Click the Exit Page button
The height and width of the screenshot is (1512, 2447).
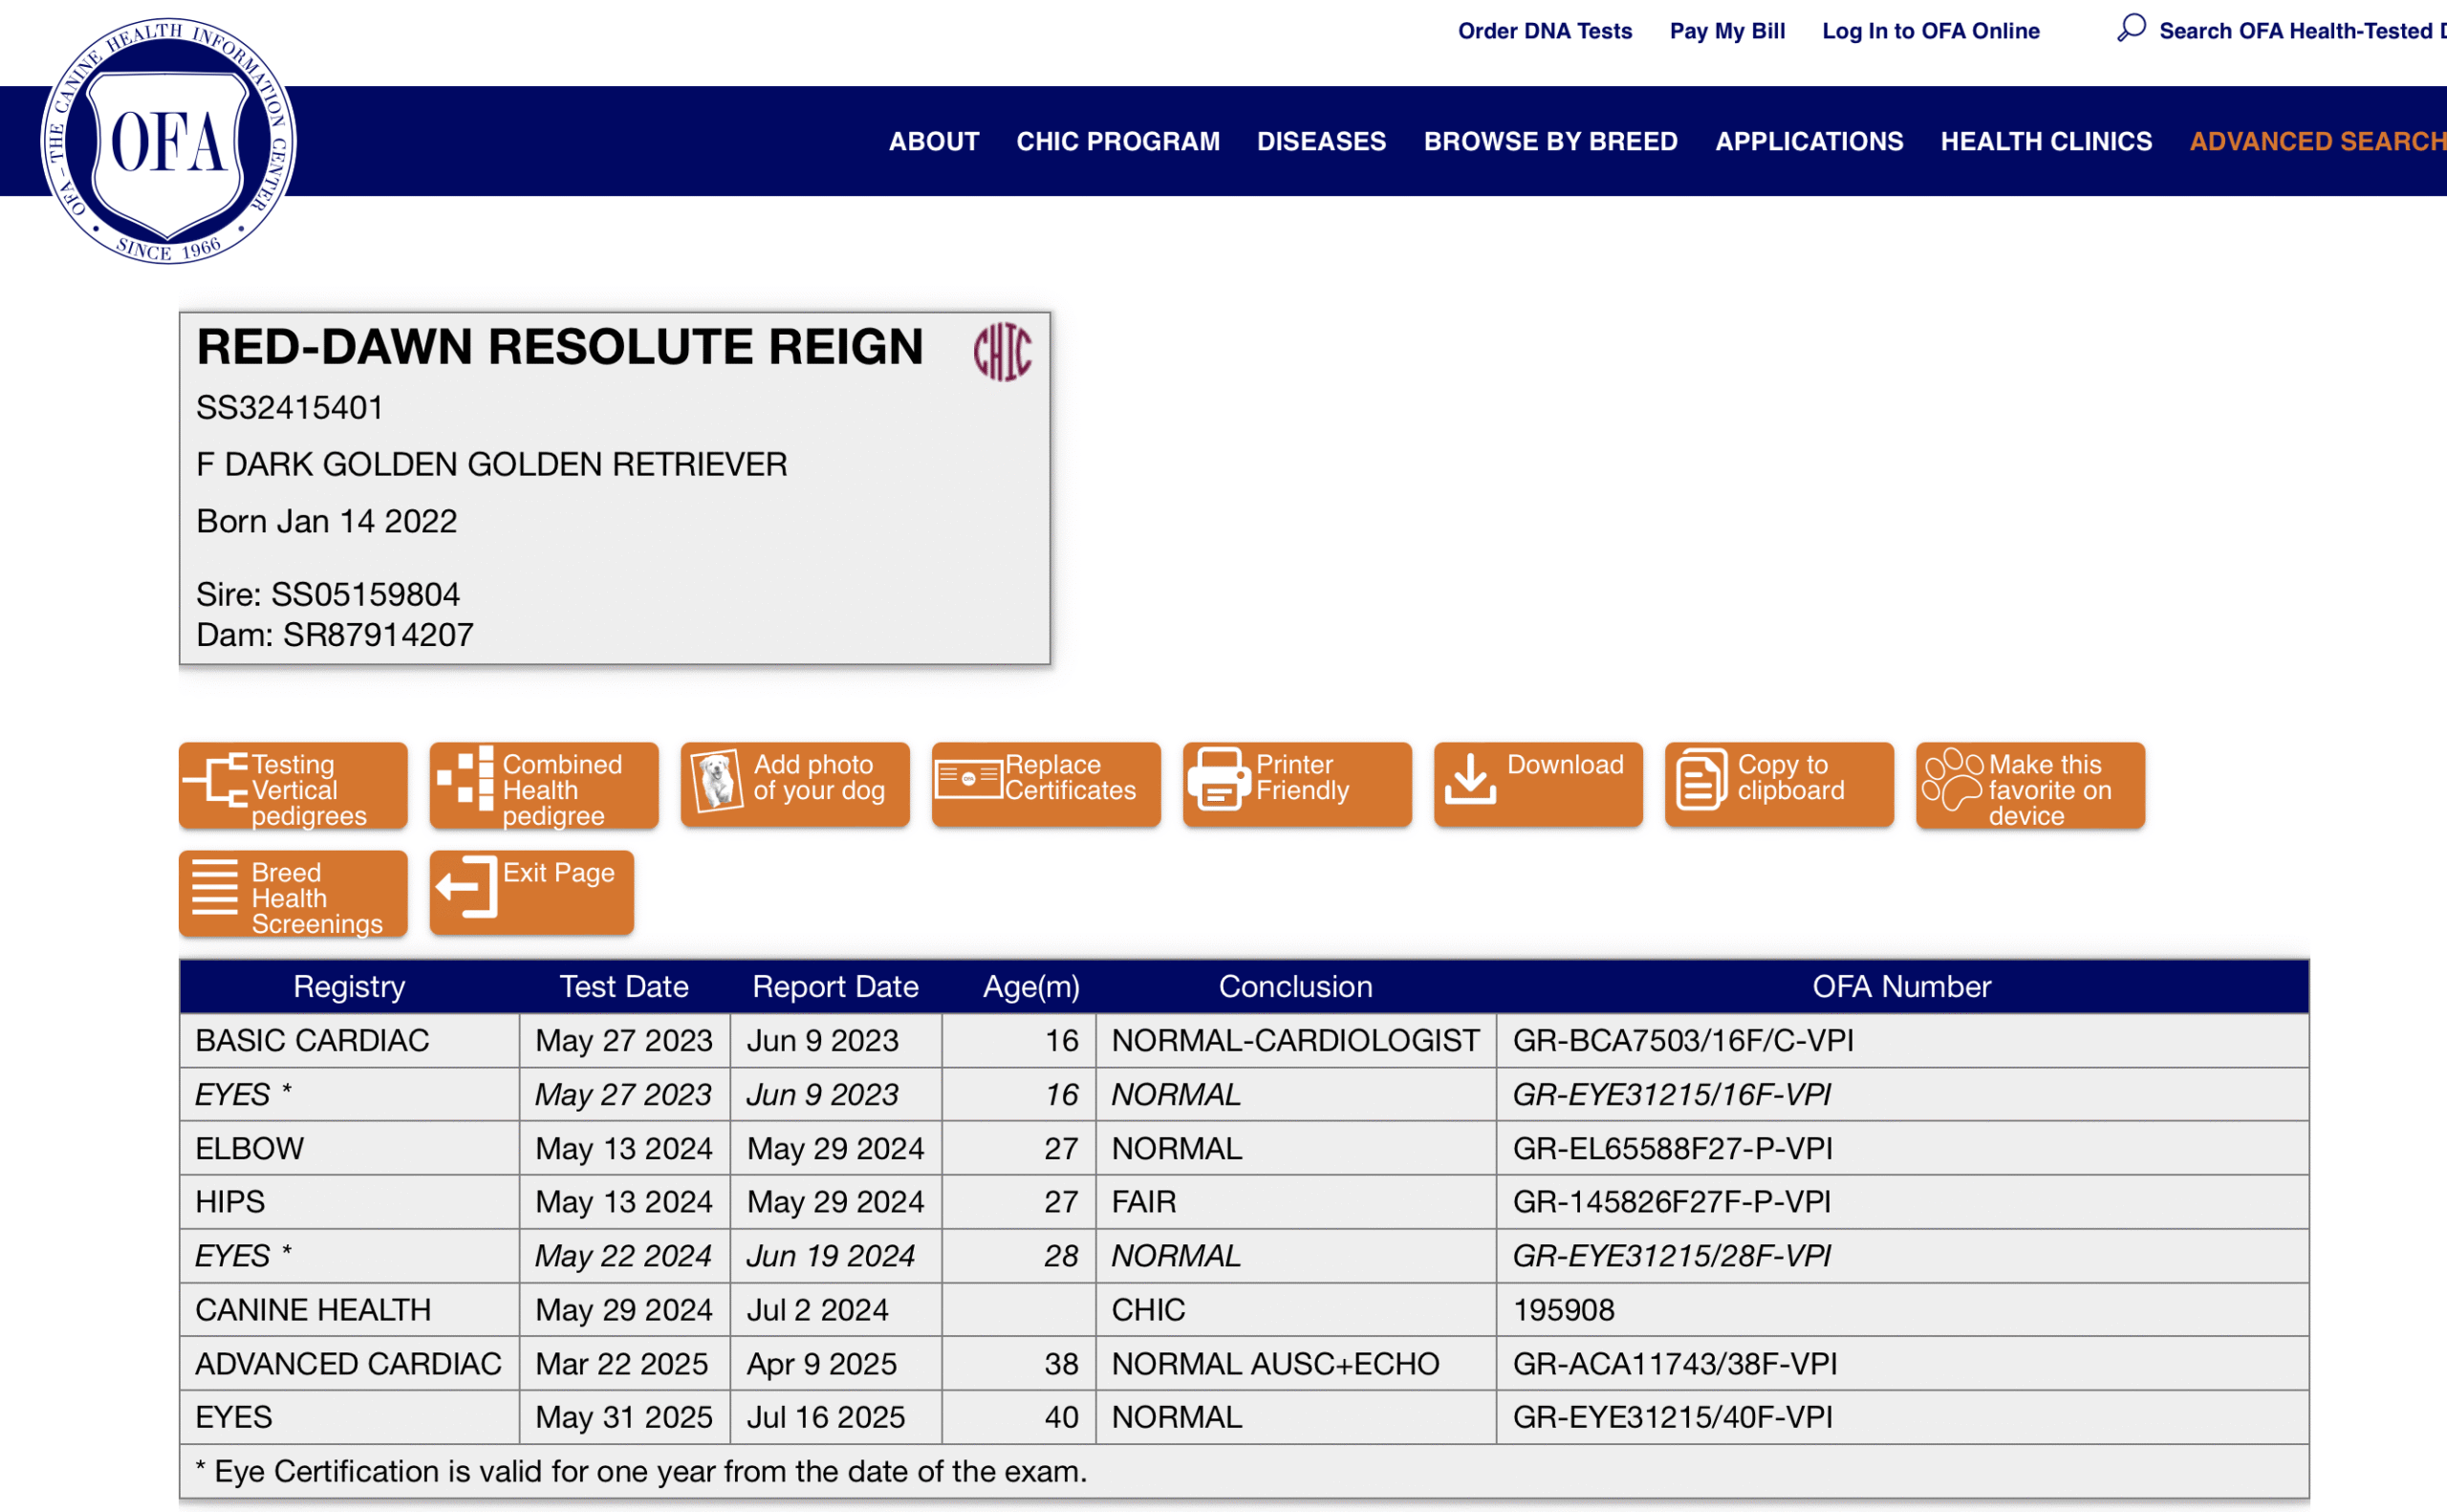click(531, 893)
